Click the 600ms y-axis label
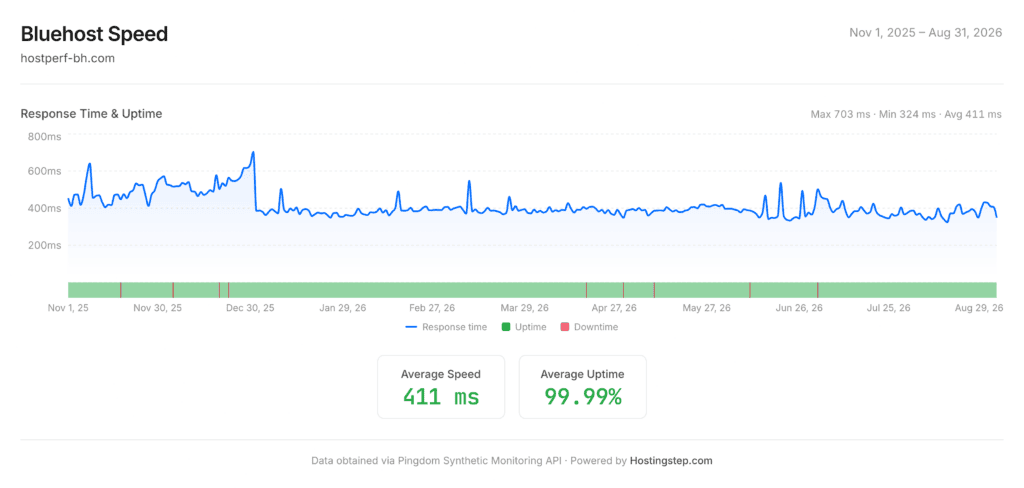 coord(44,171)
